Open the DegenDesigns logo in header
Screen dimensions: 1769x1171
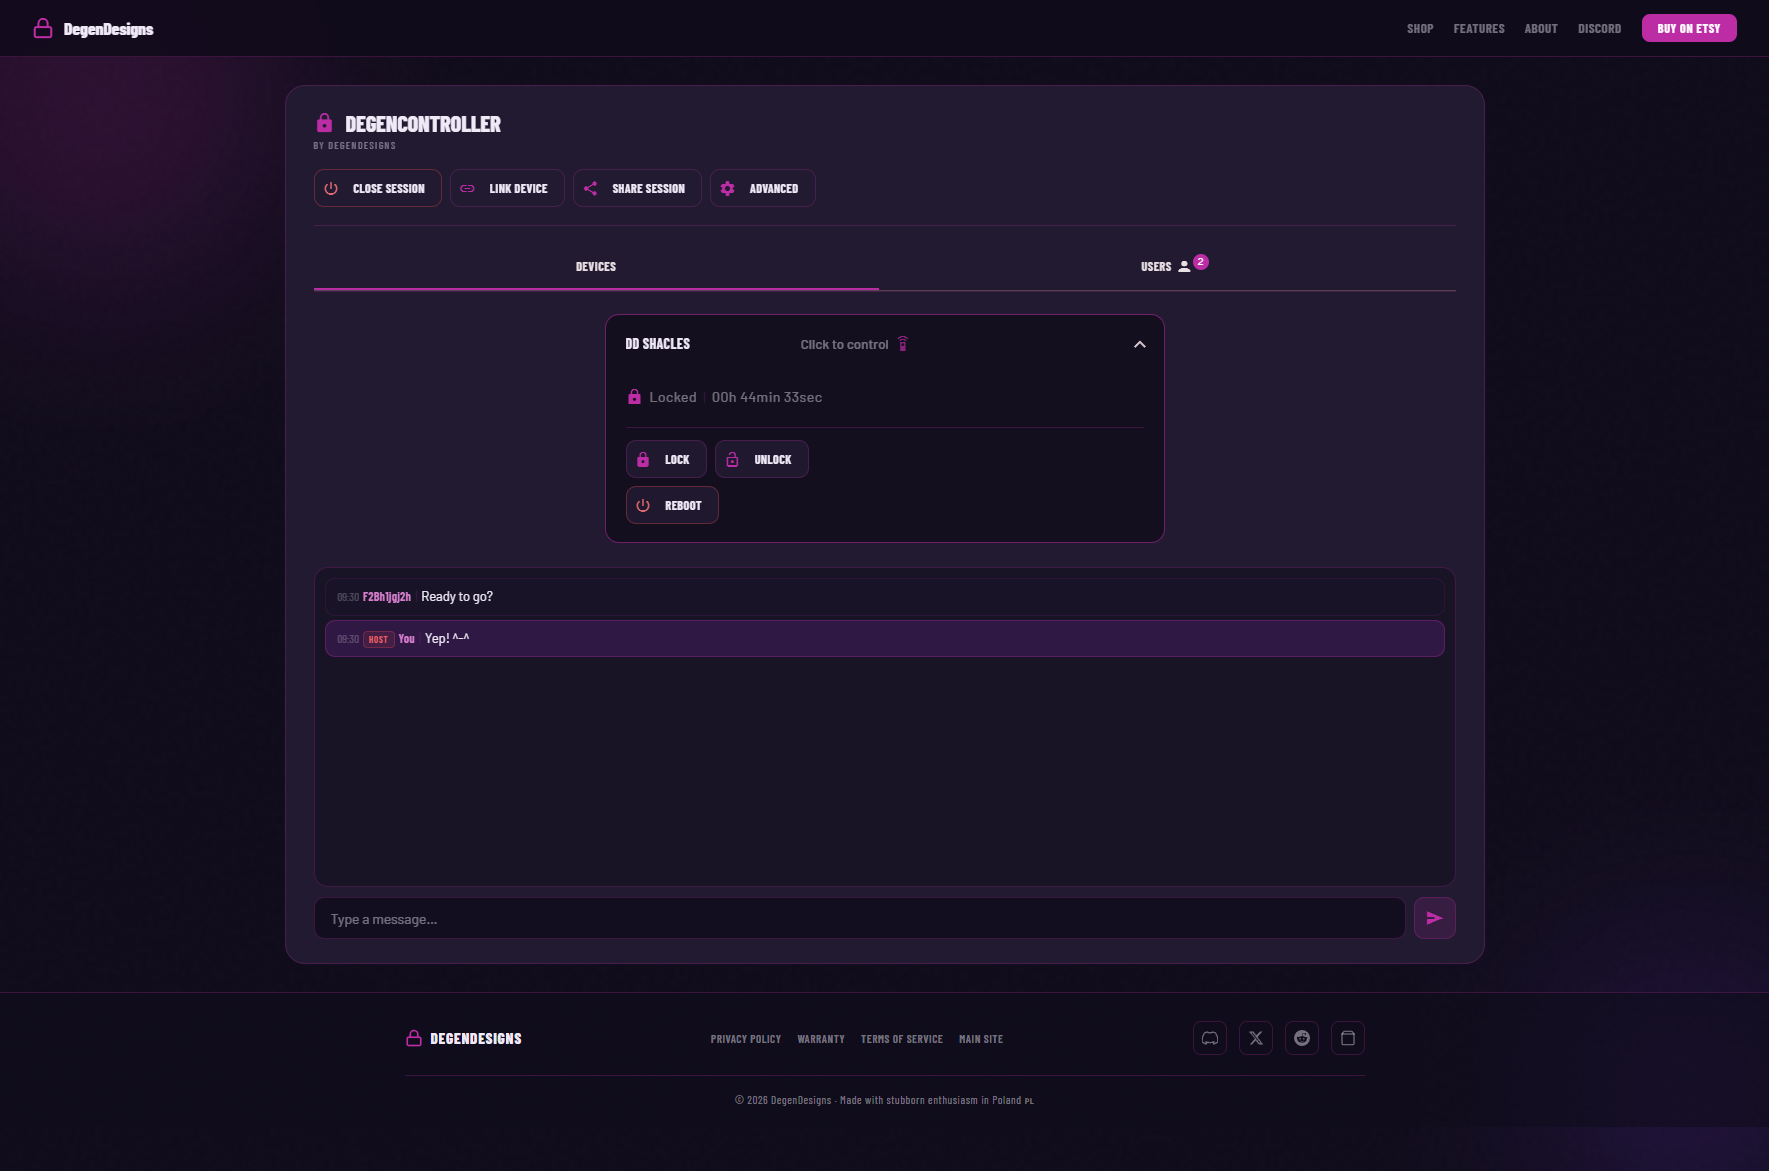pyautogui.click(x=93, y=29)
